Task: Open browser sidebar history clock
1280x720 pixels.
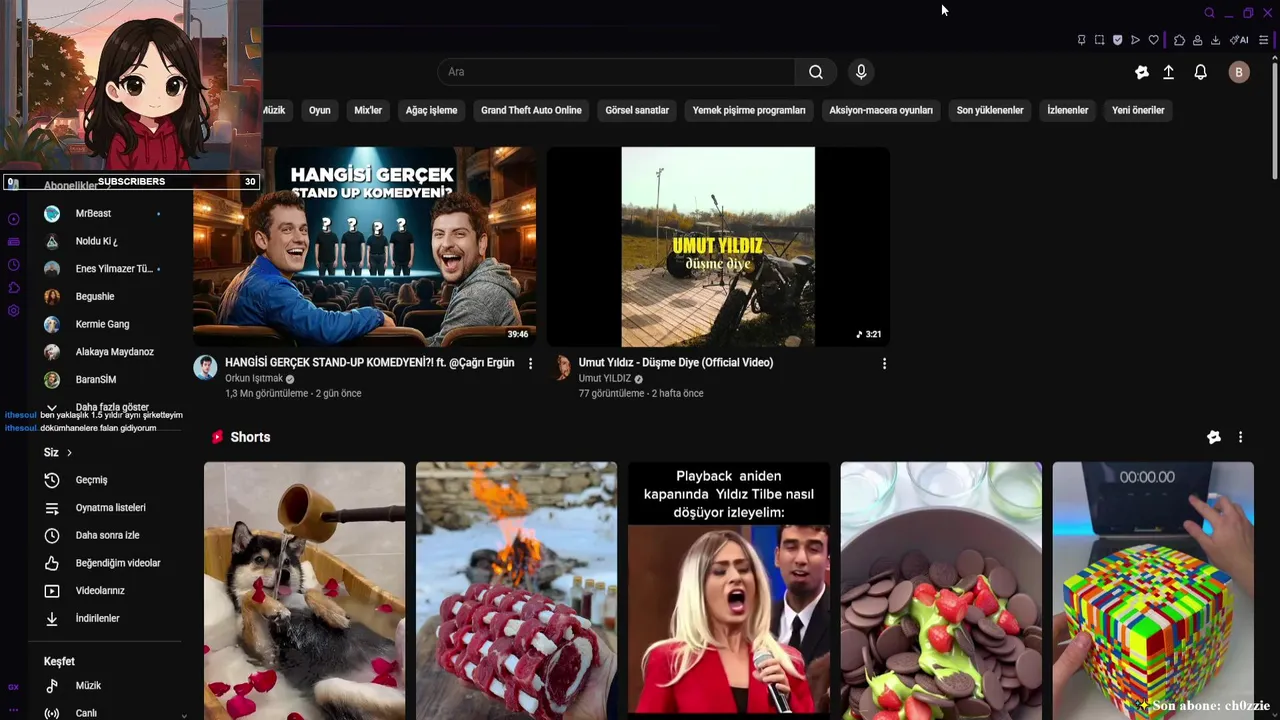Action: 13,265
